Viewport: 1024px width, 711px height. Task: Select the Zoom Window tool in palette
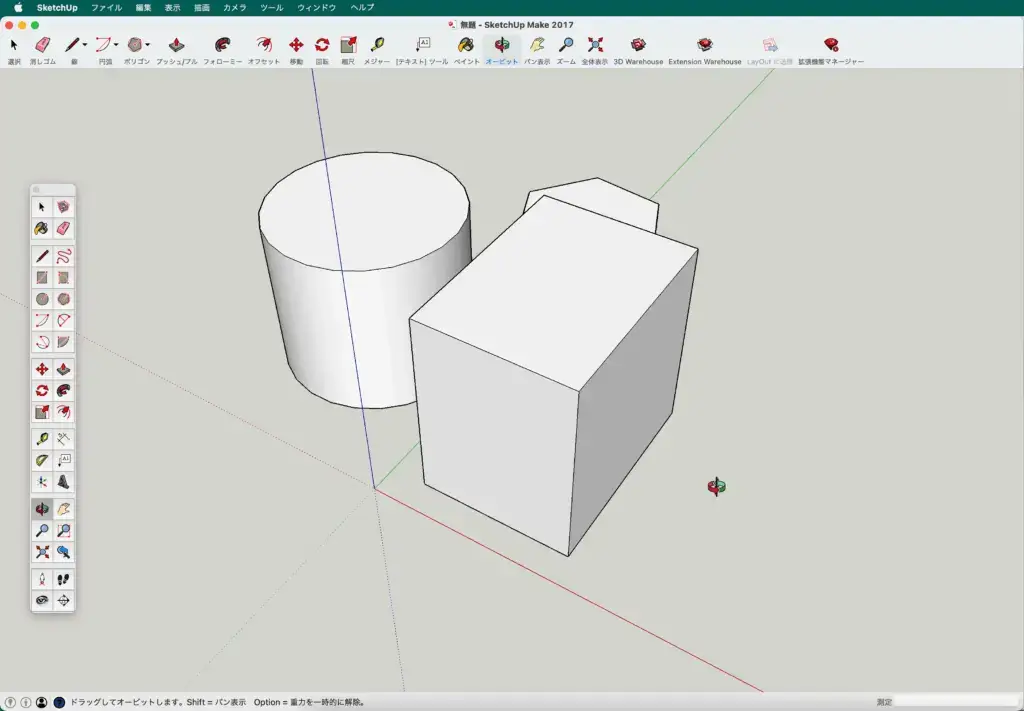pos(63,531)
